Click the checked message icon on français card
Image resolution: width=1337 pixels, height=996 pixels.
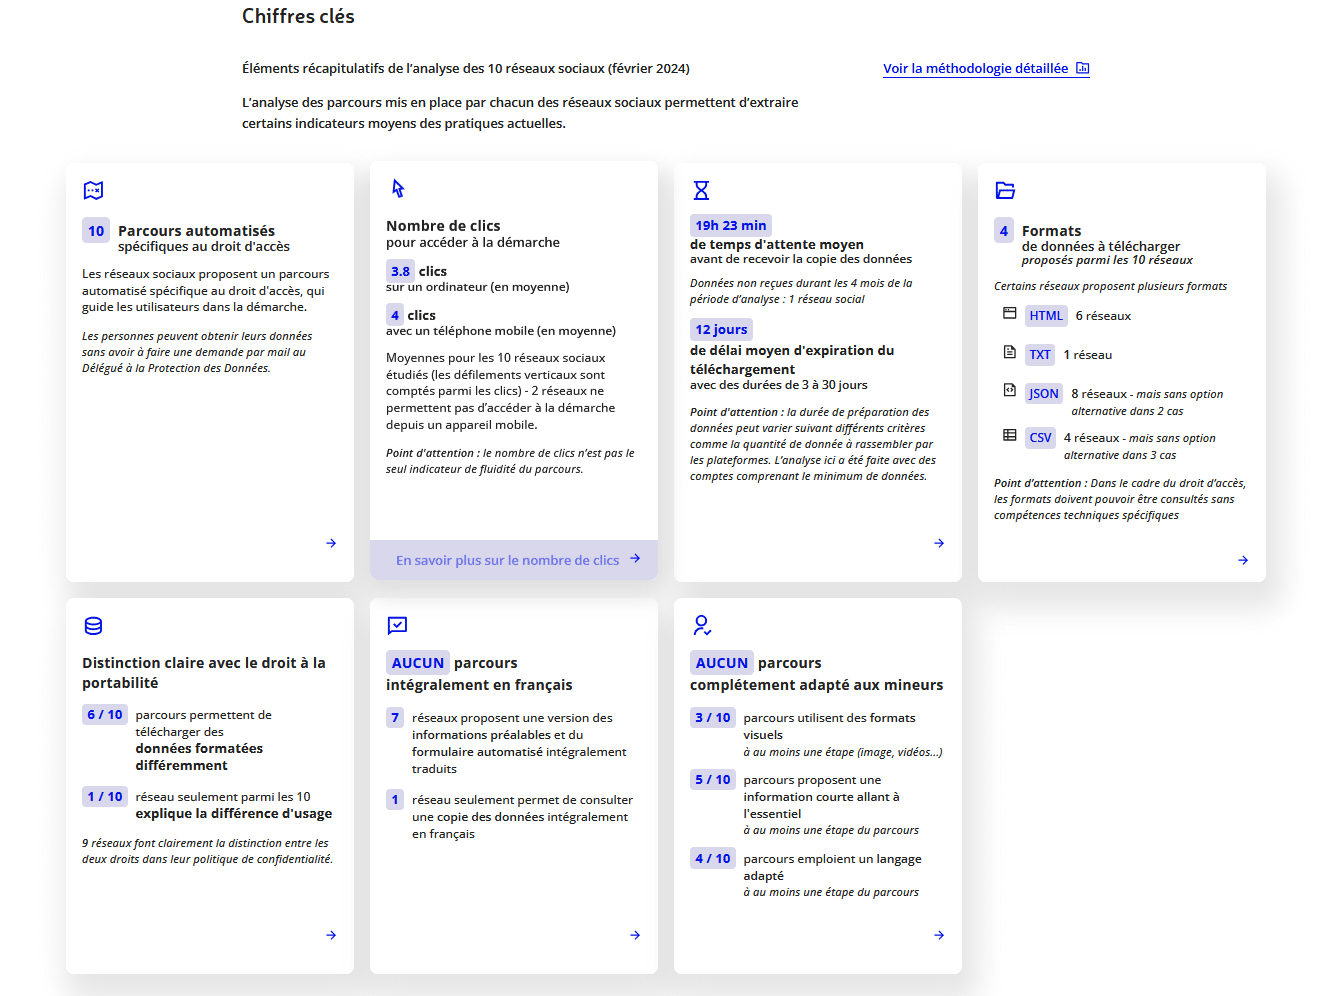point(397,626)
